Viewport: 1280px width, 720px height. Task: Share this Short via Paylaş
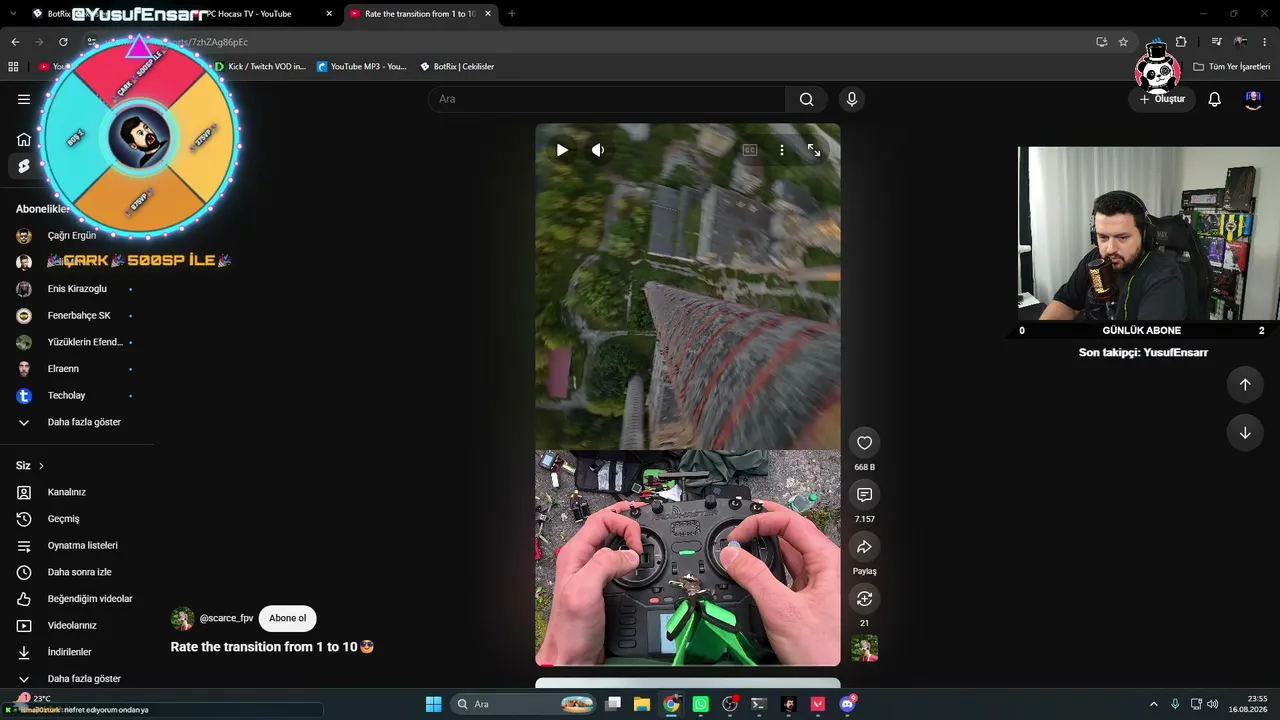tap(865, 547)
